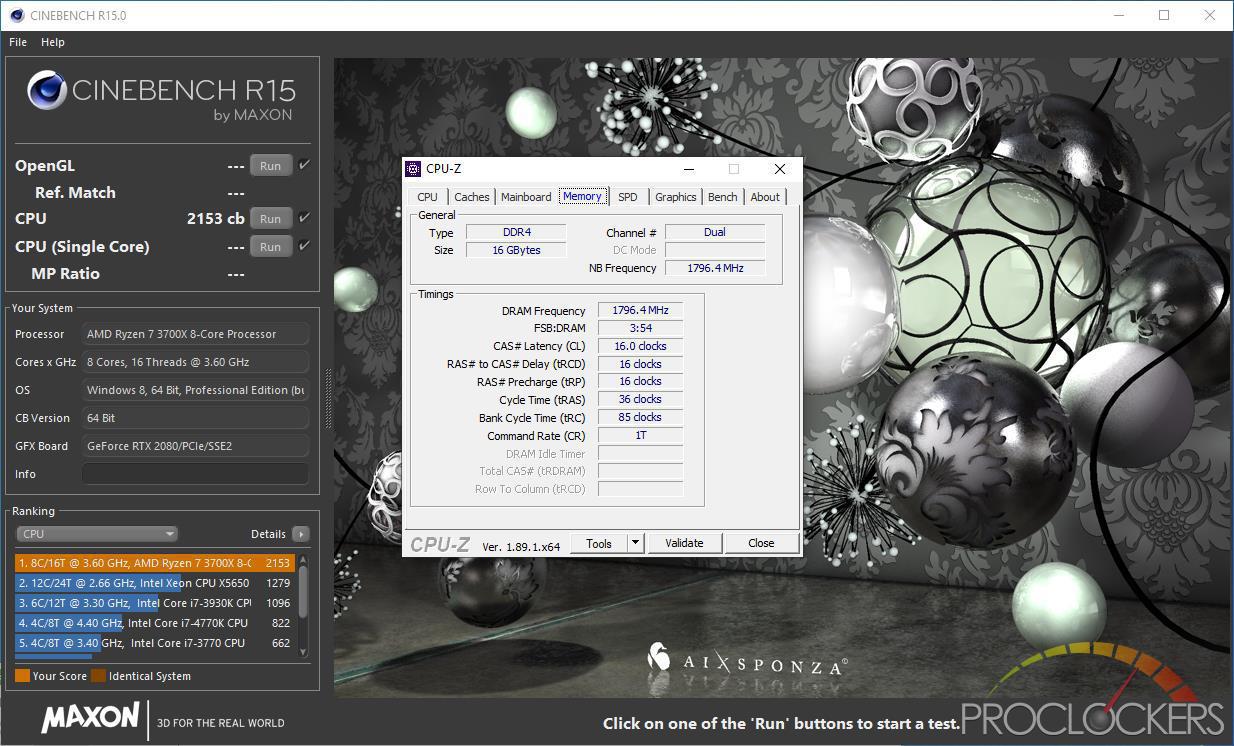Click the Validate button in CPU-Z
The image size is (1234, 746).
pyautogui.click(x=684, y=543)
